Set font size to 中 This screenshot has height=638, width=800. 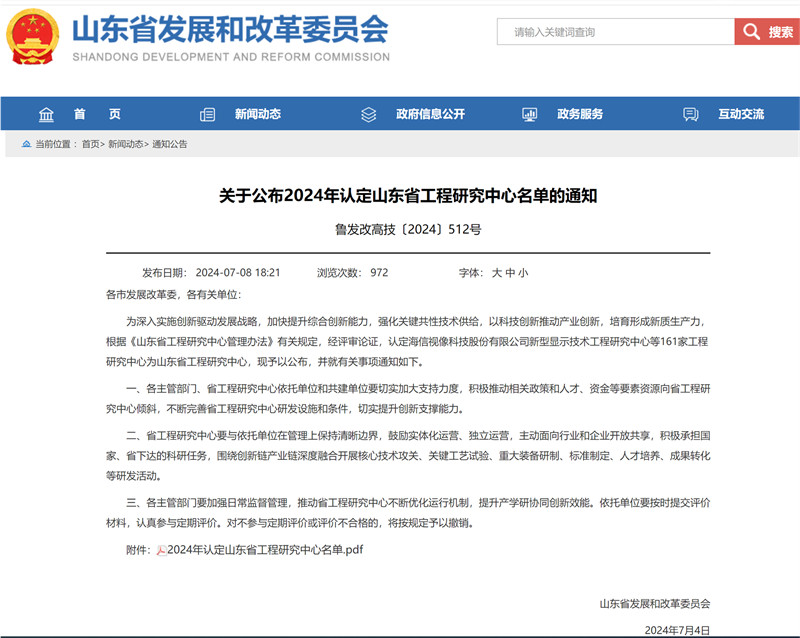point(510,273)
